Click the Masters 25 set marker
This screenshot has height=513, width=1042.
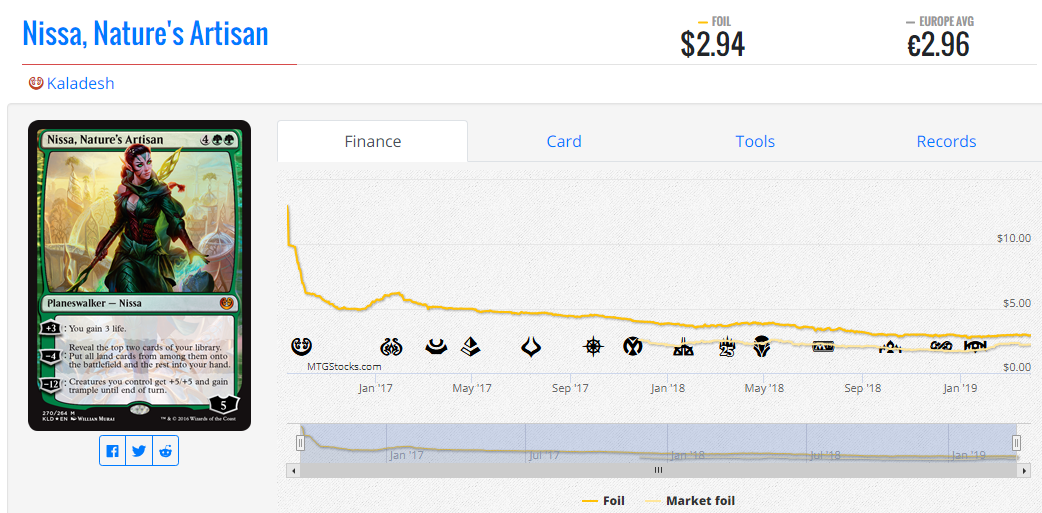coord(726,347)
